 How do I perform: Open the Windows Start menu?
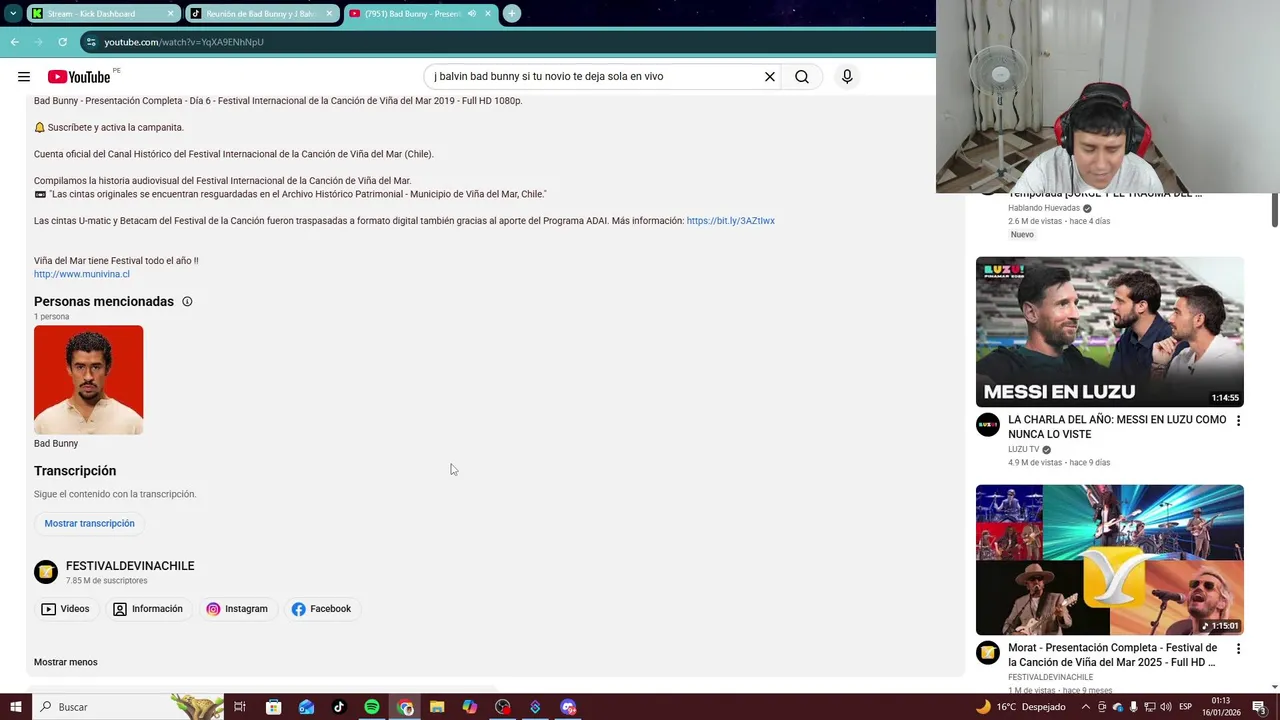15,707
